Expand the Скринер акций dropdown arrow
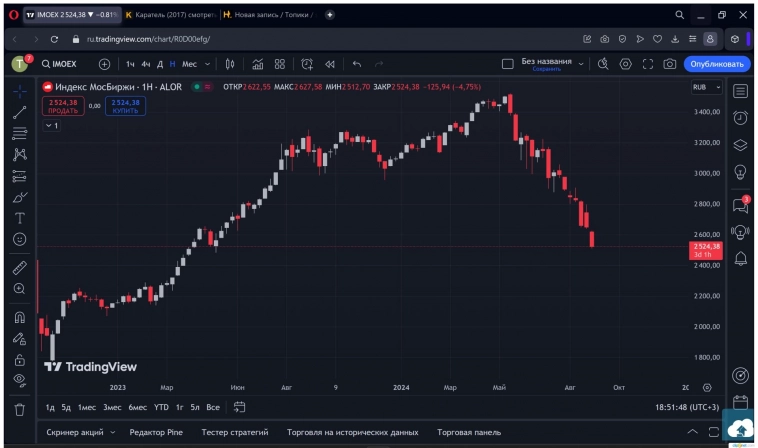Viewport: 758px width, 448px height. (113, 432)
